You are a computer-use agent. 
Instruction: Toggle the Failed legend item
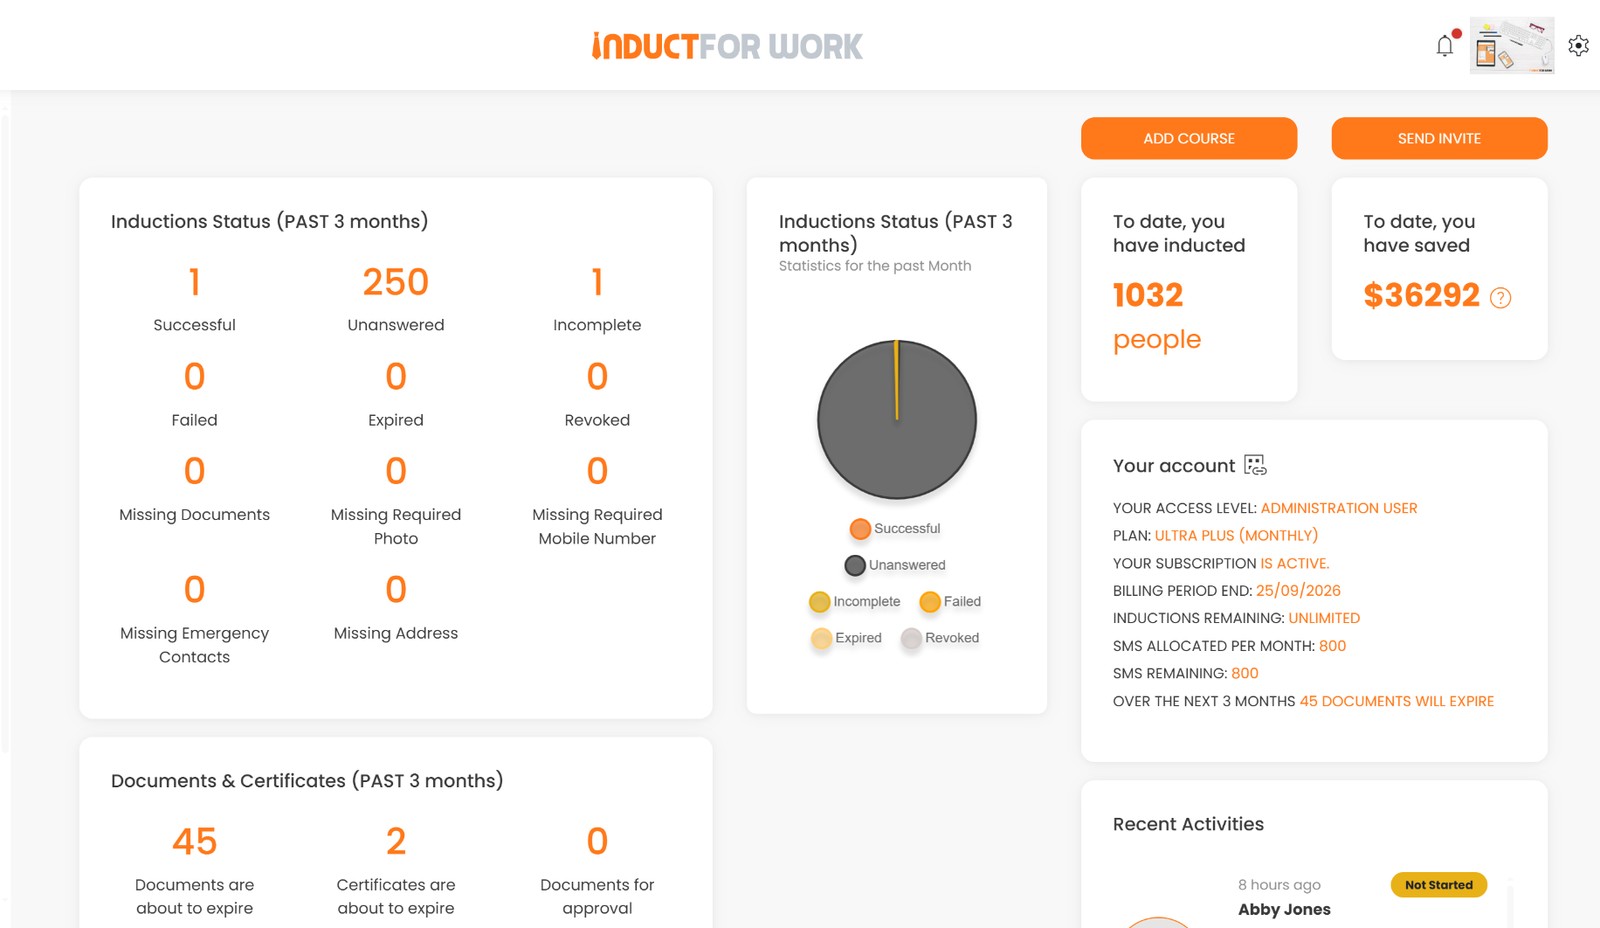coord(950,602)
